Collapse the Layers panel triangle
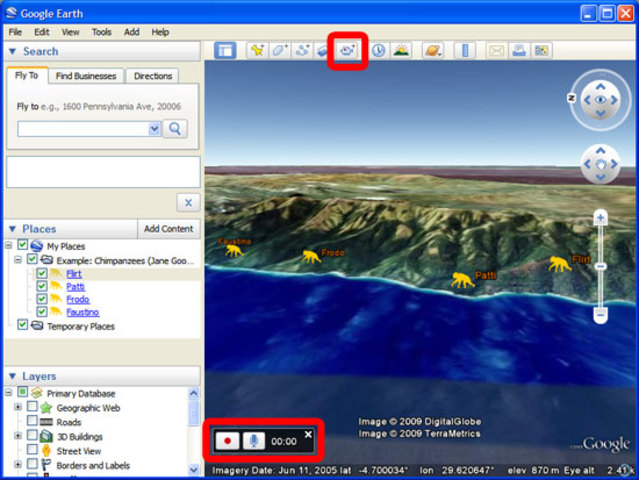639x480 pixels. tap(13, 376)
